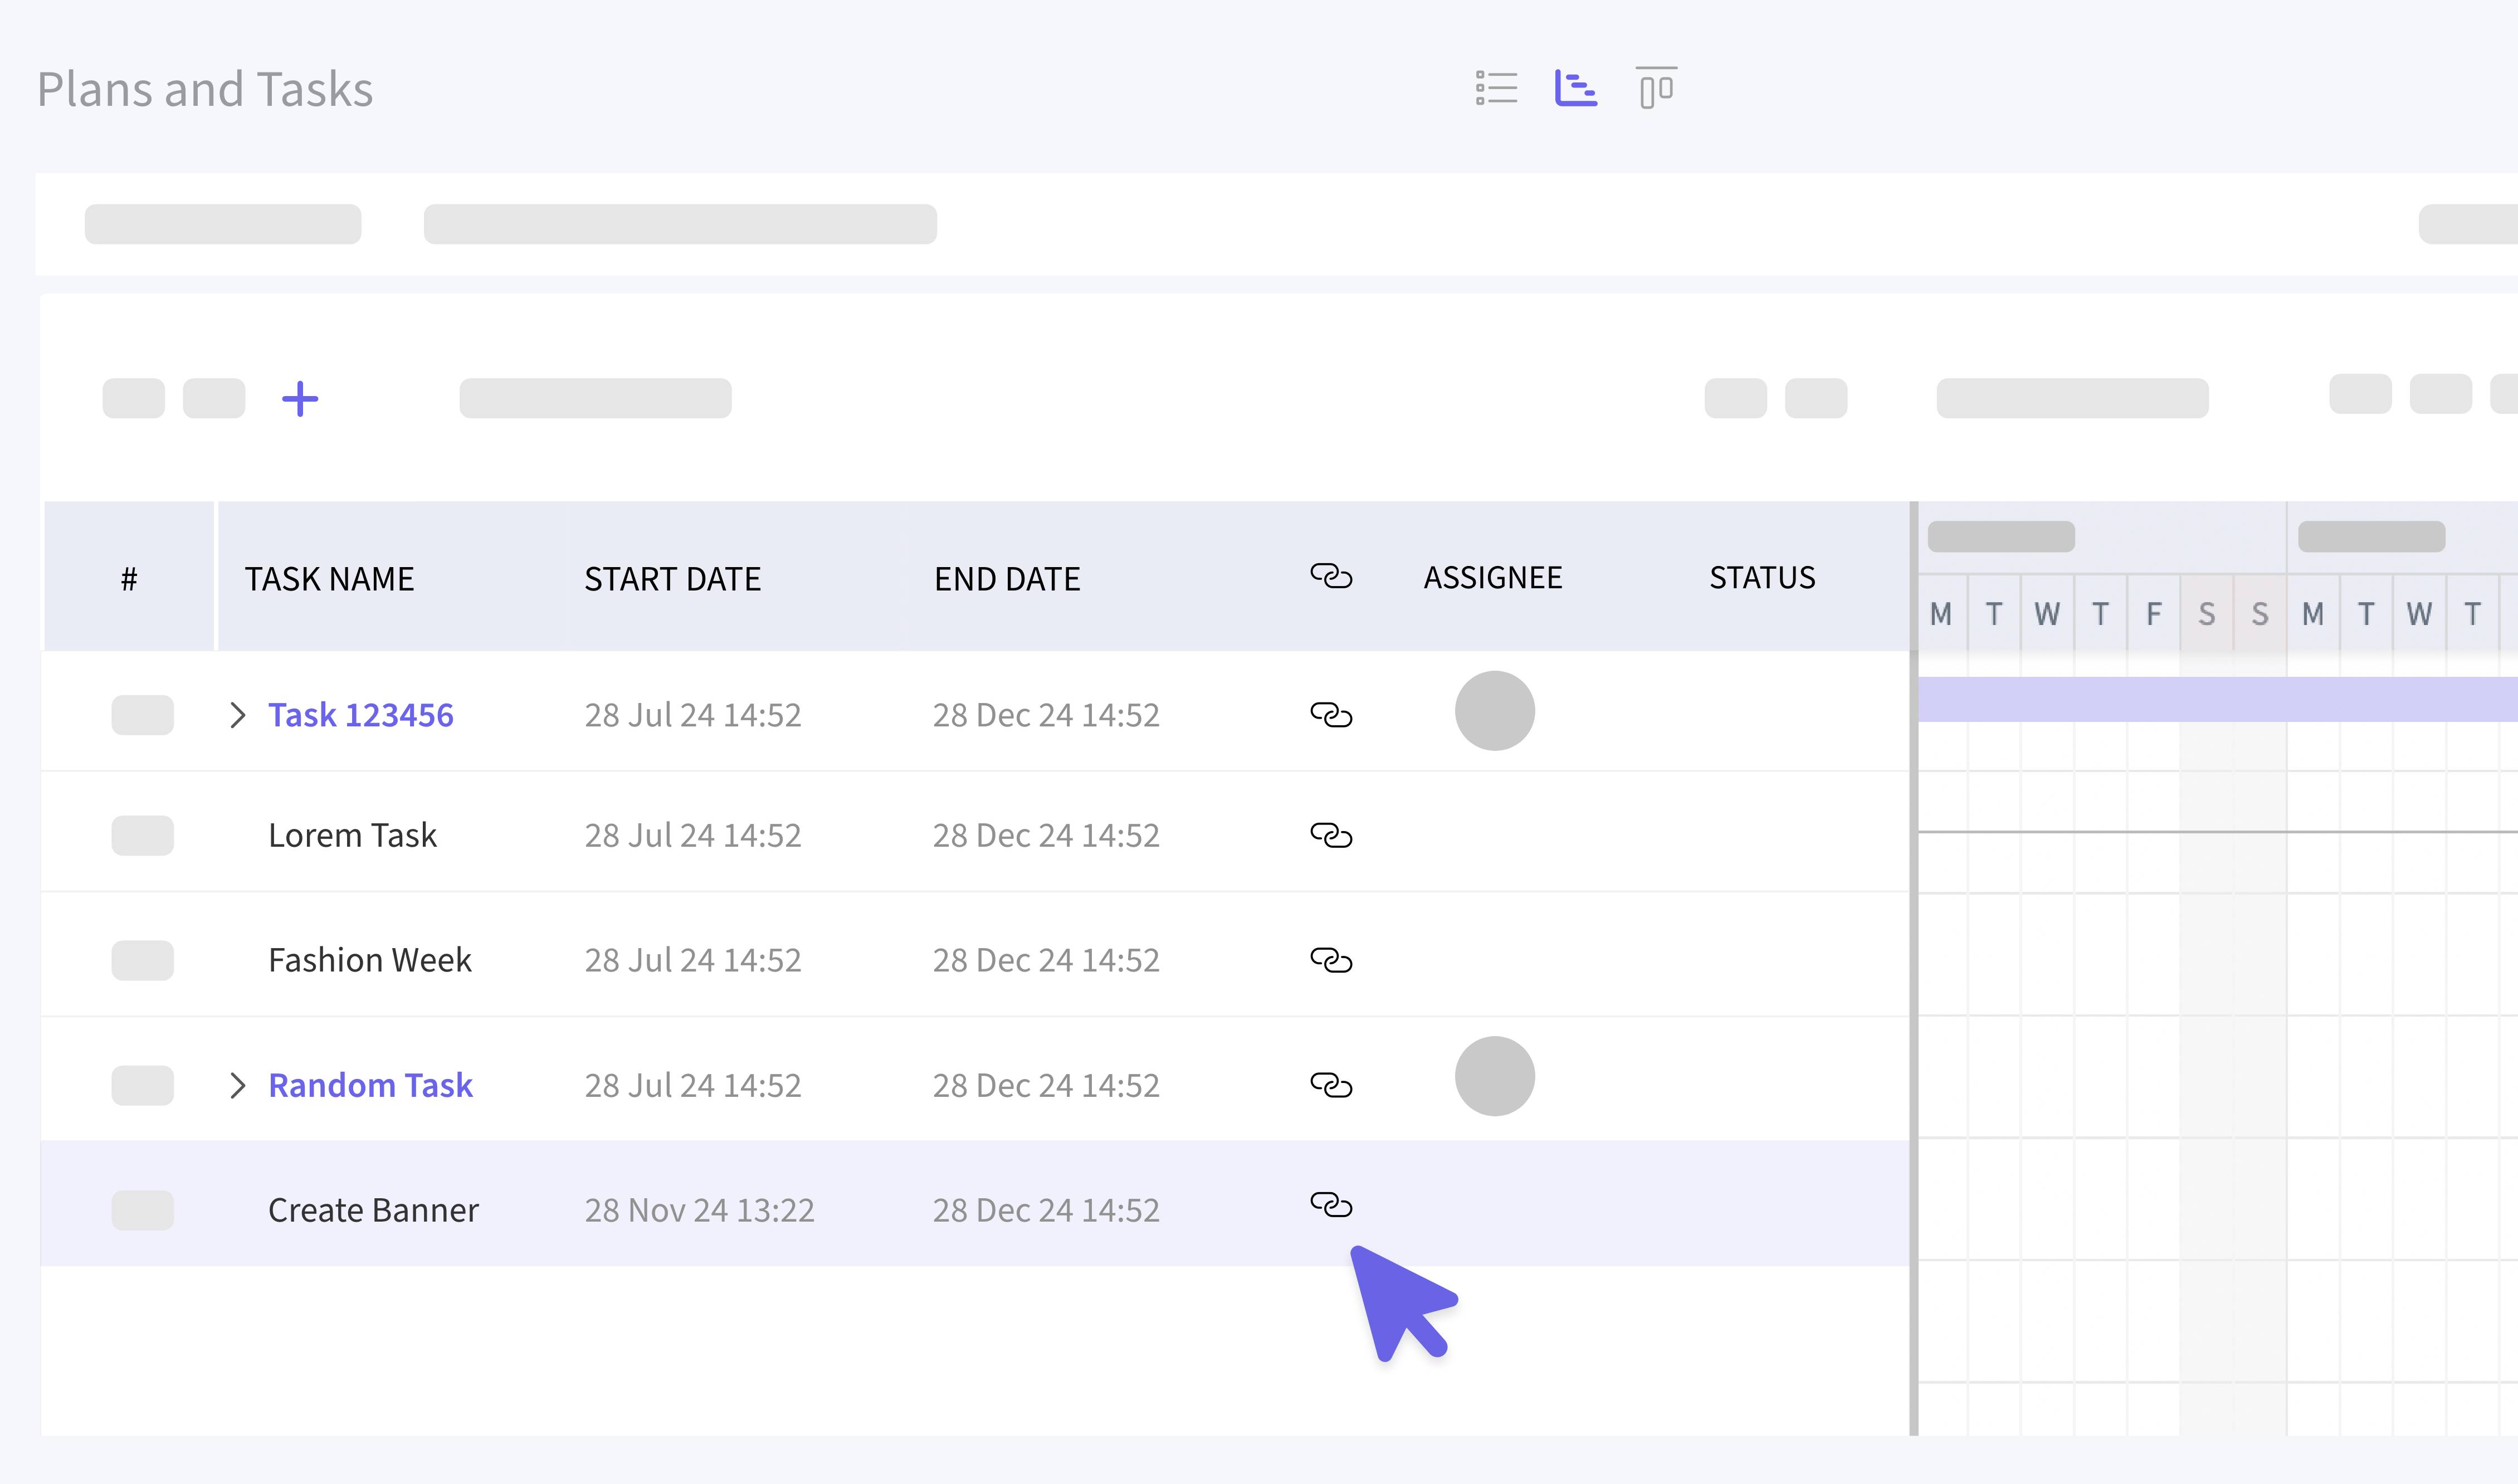Click link icon in Task 123456 row

[1330, 715]
